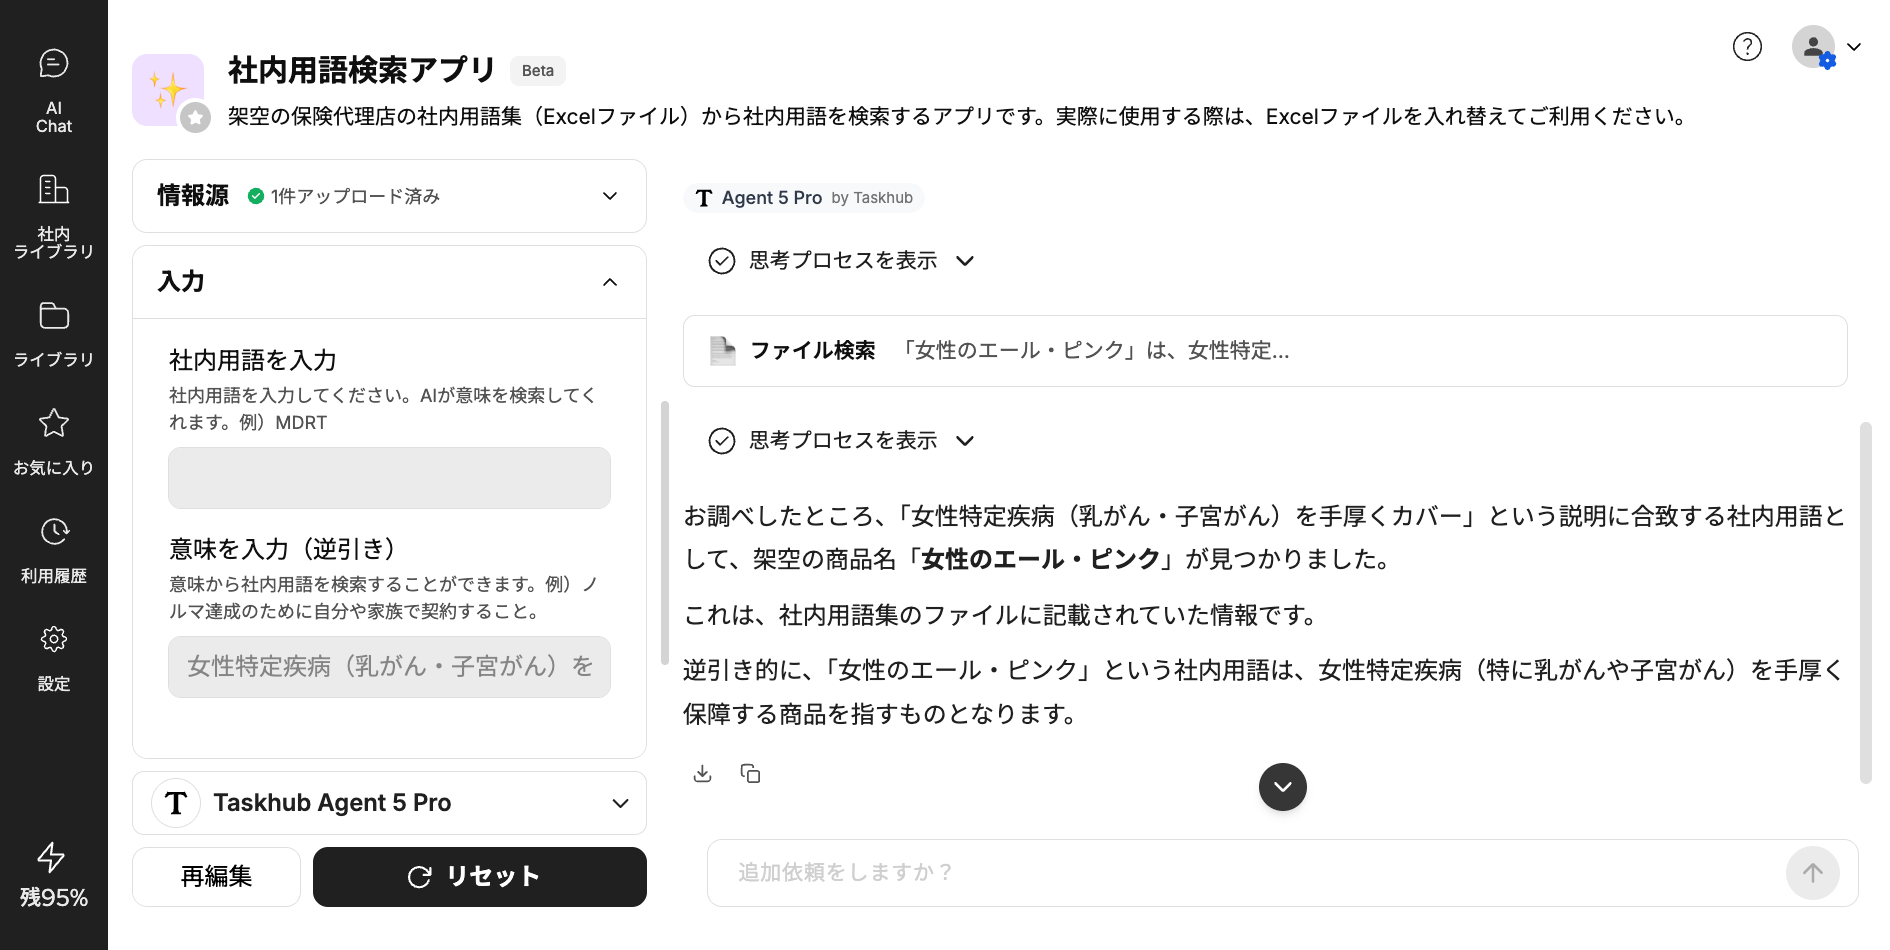Click the scroll-to-bottom arrow button
1890x950 pixels.
1282,787
